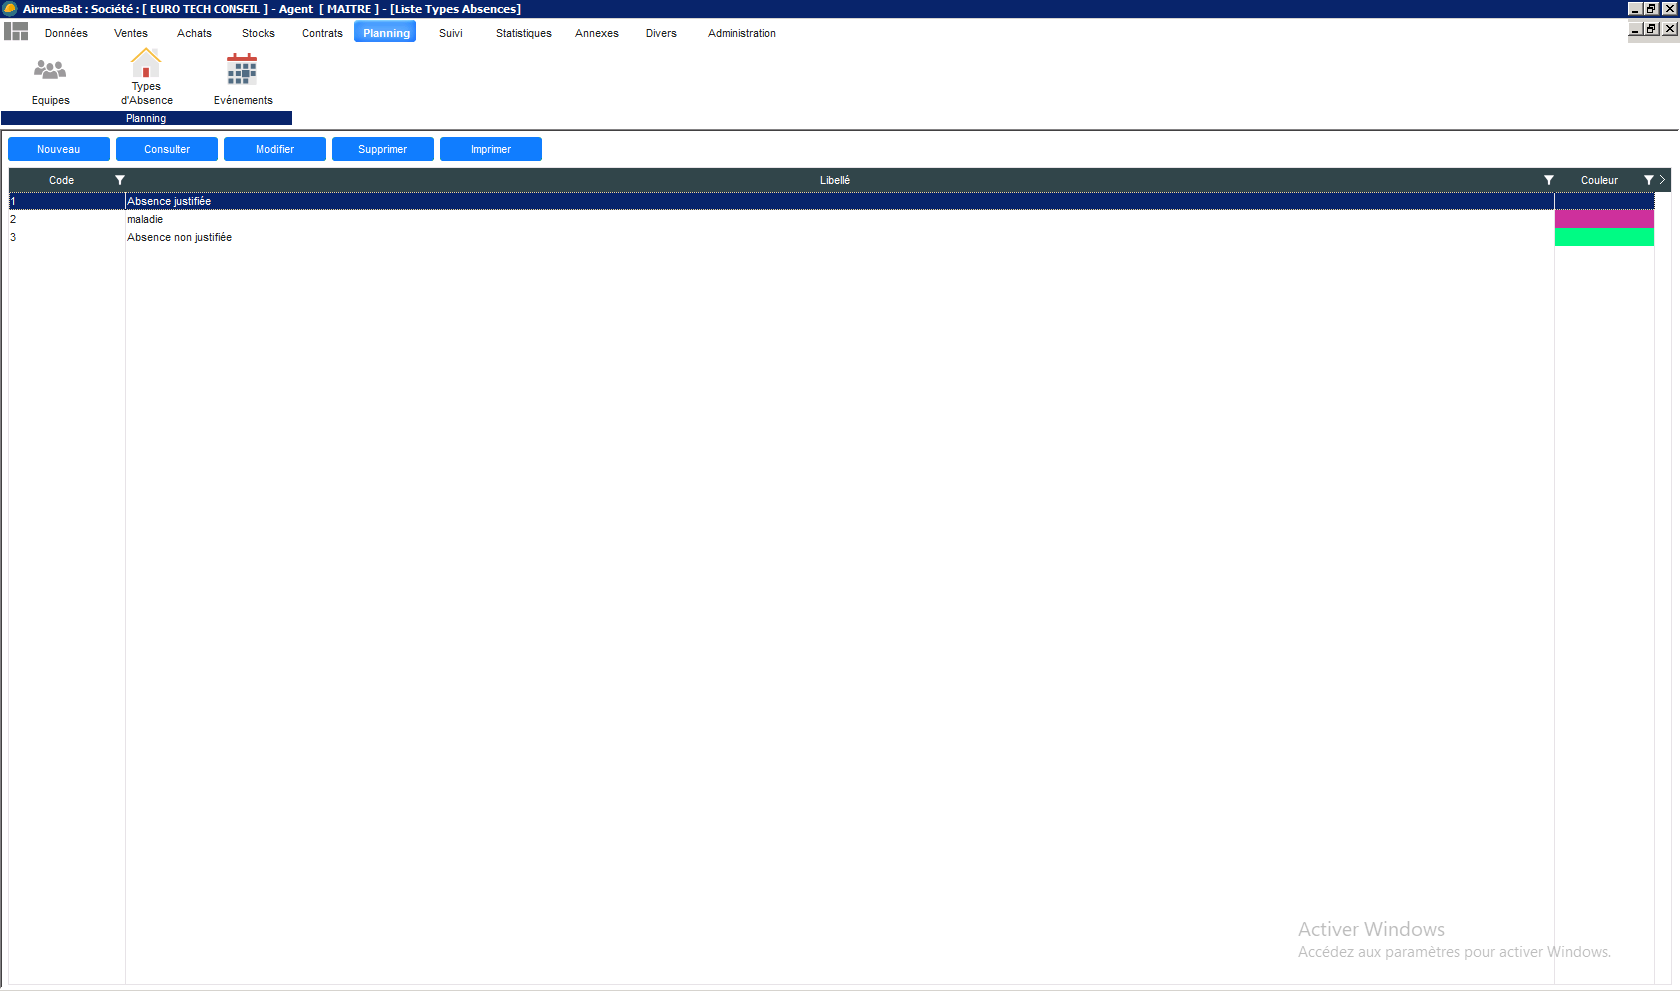Click the Consulter button
Screen dimensions: 1680x991
167,149
